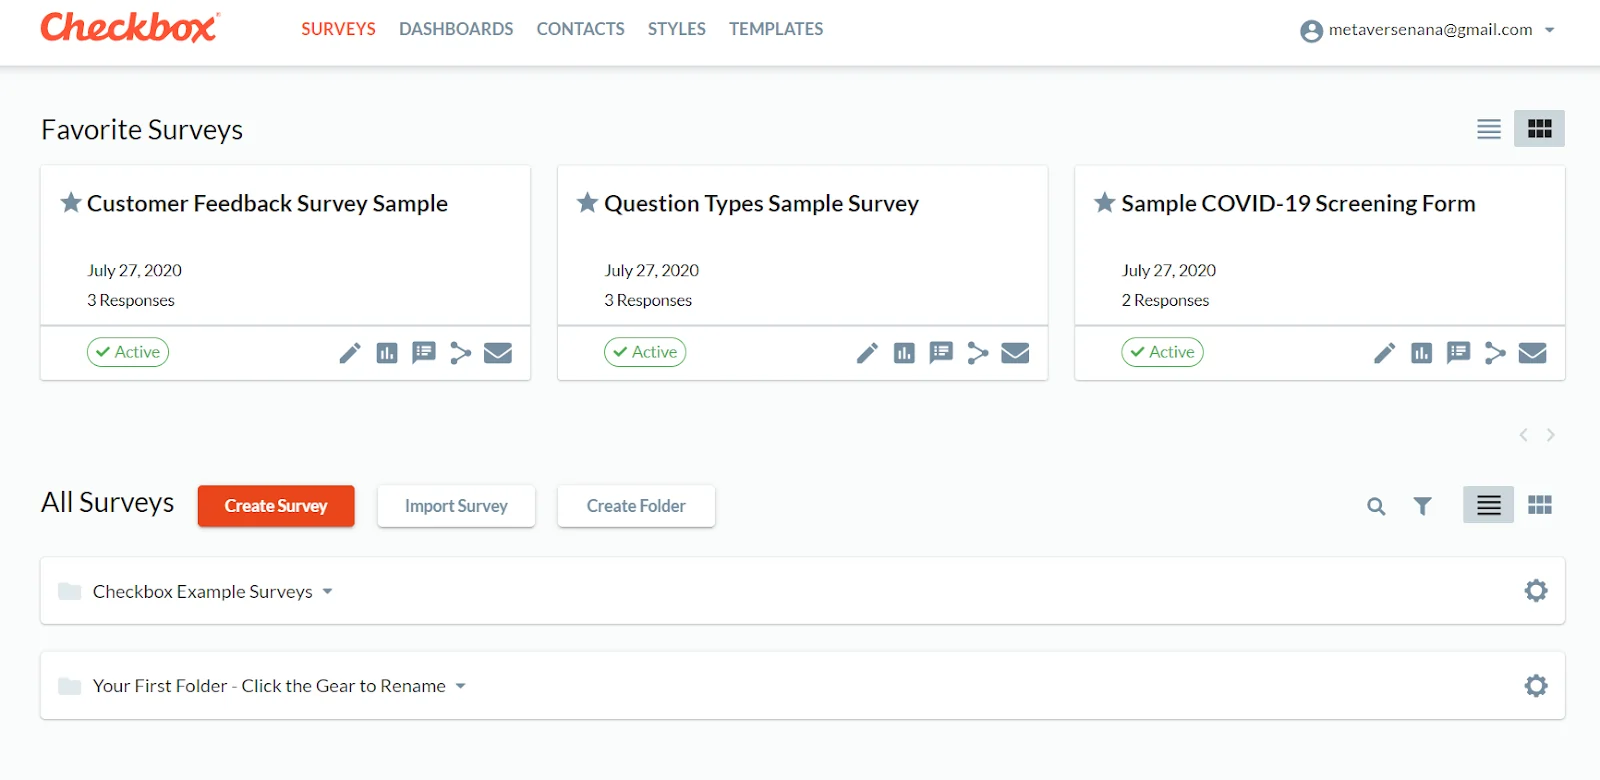1600x780 pixels.
Task: Edit Question Types Sample Survey pencil icon
Action: [x=867, y=353]
